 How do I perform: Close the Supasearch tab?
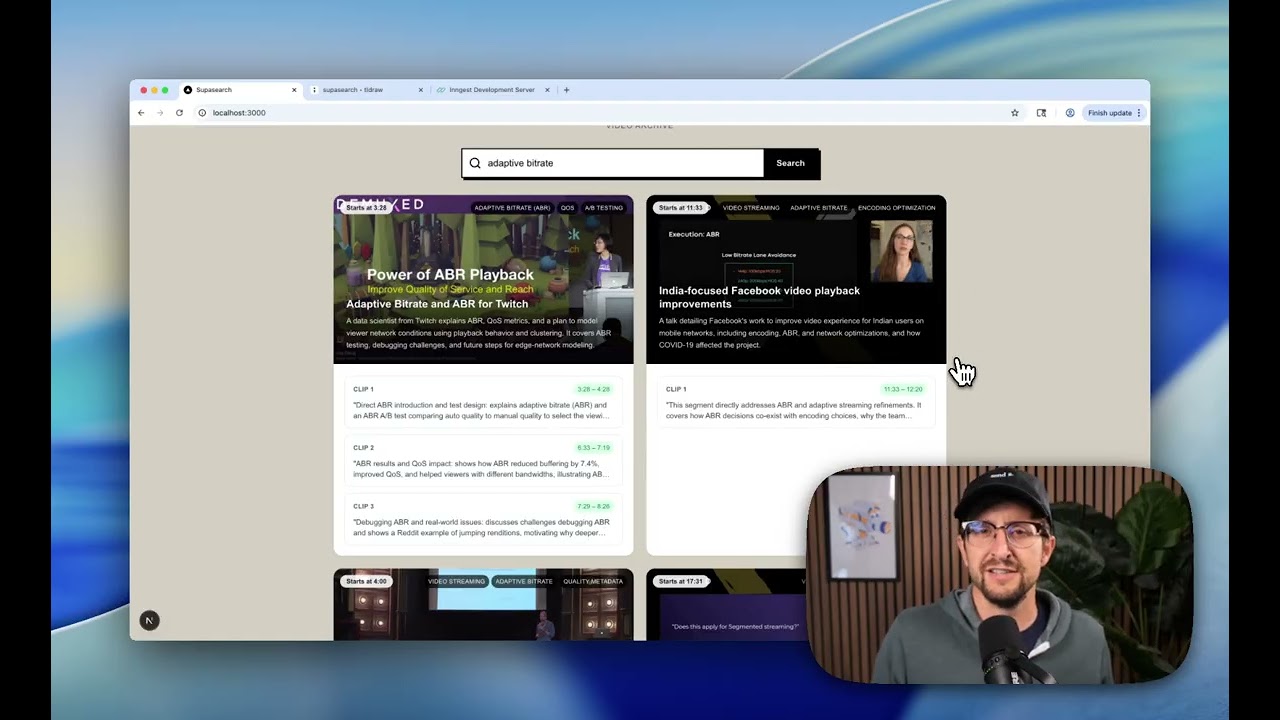(x=294, y=90)
